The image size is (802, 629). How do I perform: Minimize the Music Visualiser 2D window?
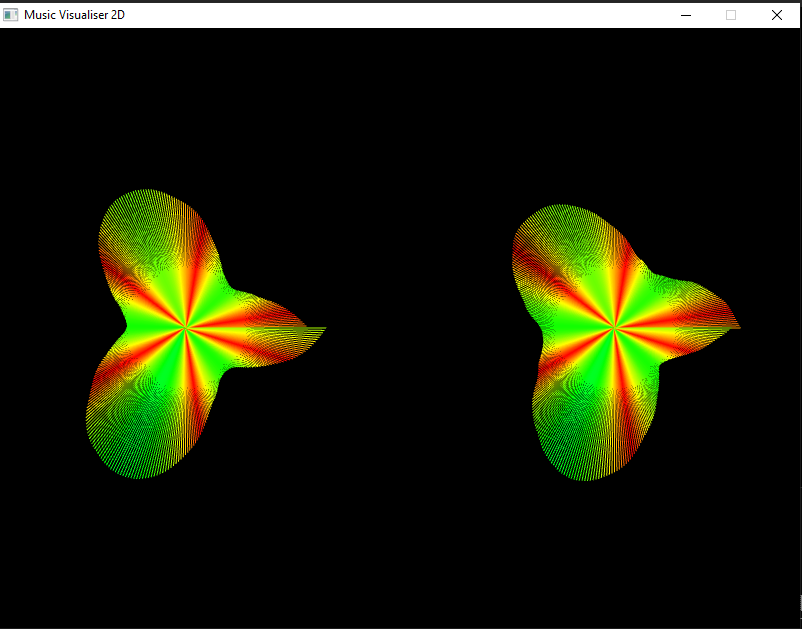[x=686, y=15]
